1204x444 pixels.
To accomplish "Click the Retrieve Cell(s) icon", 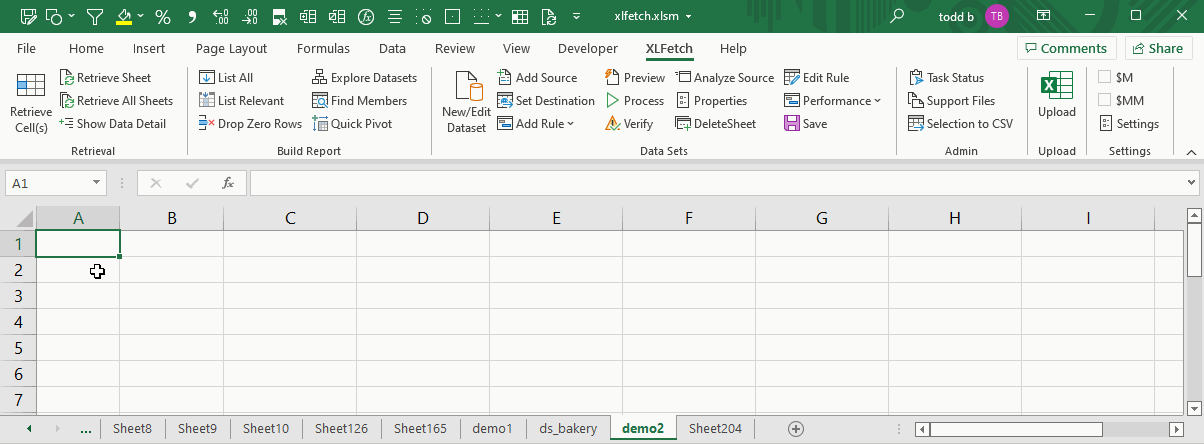I will 31,87.
